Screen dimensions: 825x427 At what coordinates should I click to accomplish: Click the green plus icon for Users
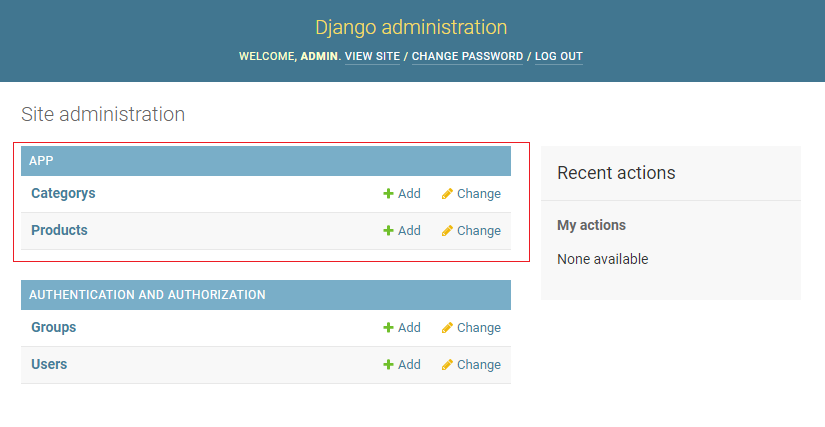point(388,365)
